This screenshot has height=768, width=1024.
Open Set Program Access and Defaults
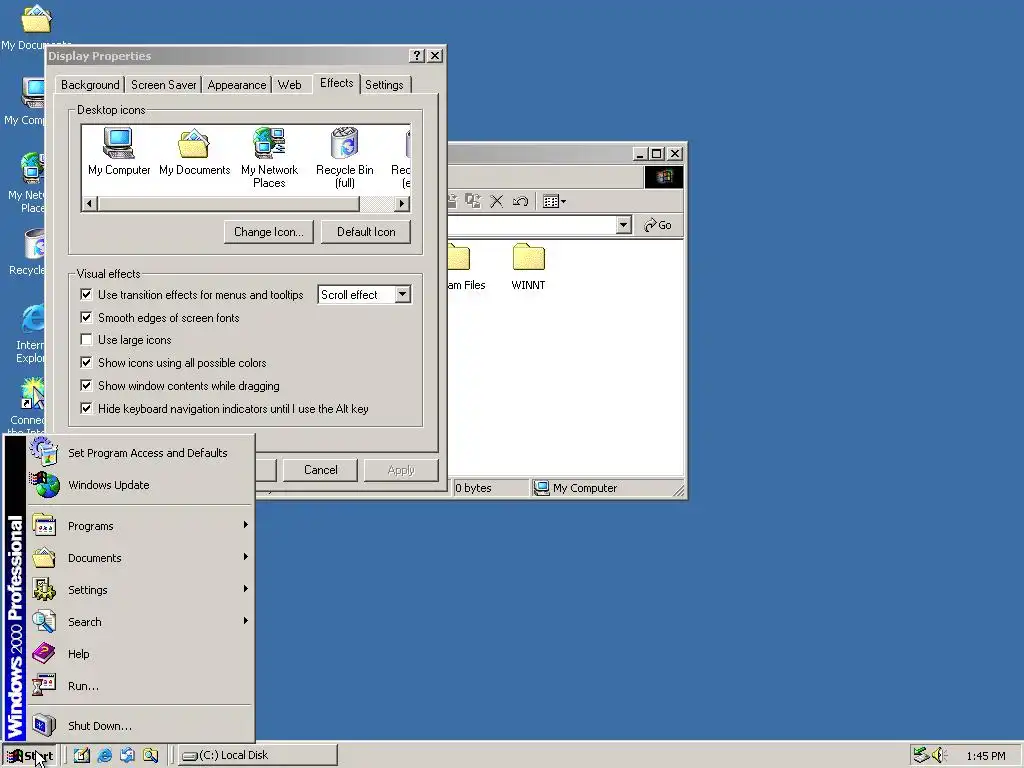[140, 453]
